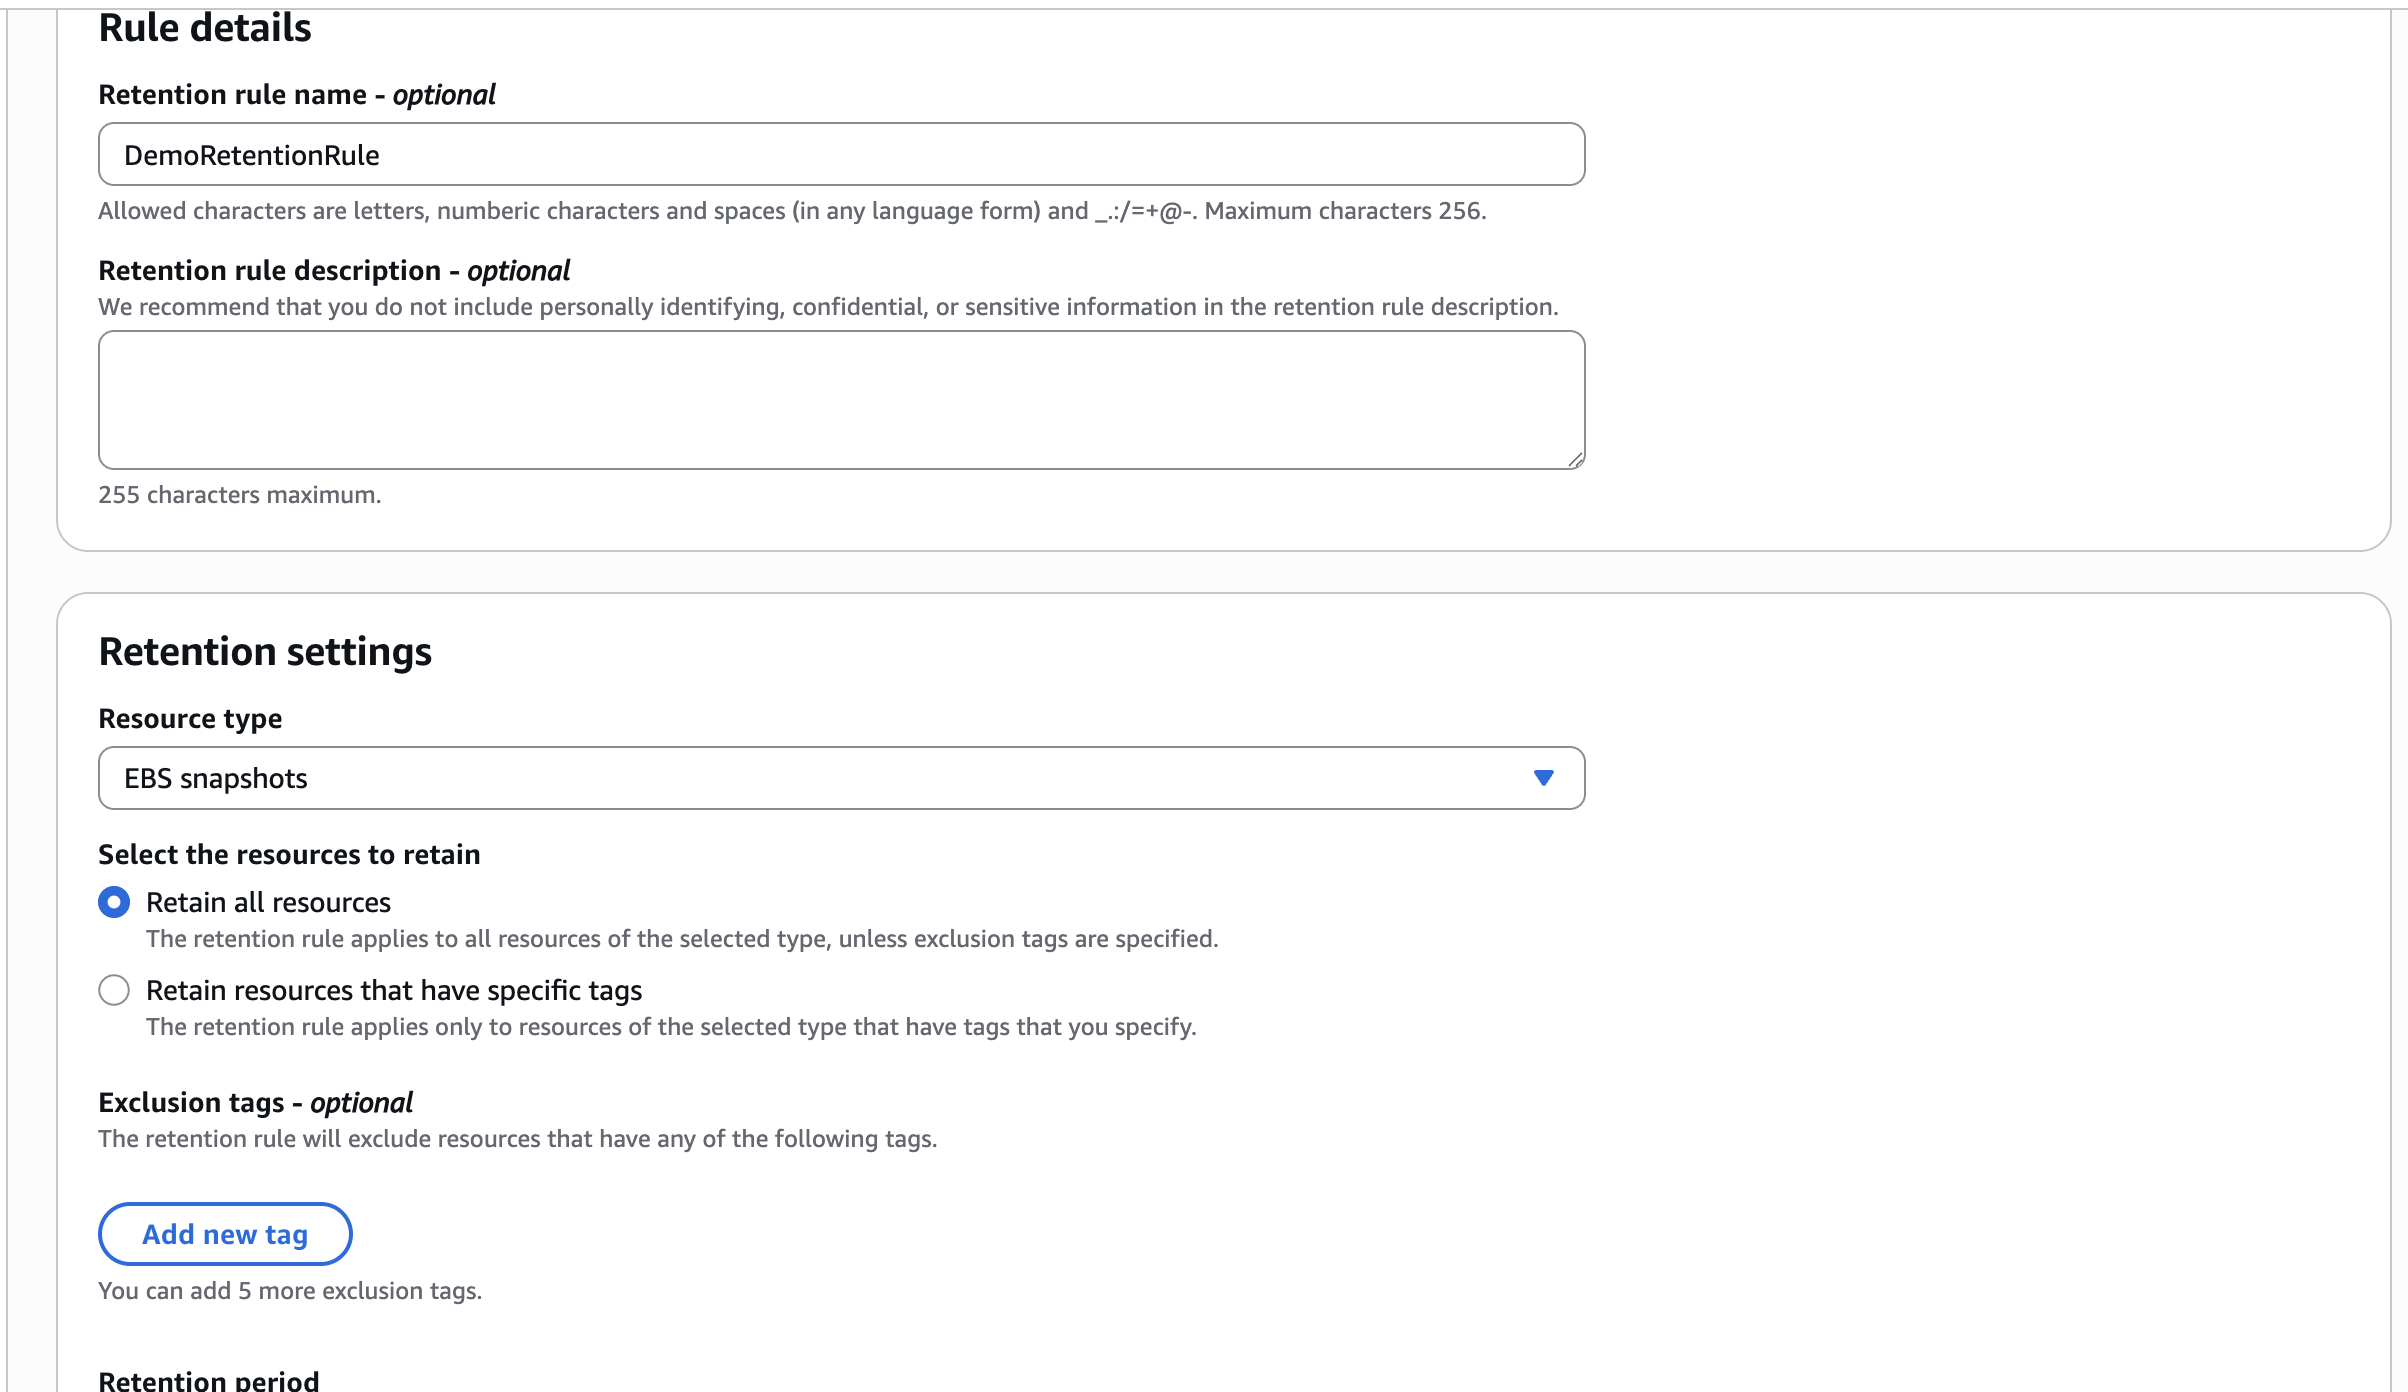2408x1392 pixels.
Task: Click the 'Resource type' field label
Action: (190, 719)
